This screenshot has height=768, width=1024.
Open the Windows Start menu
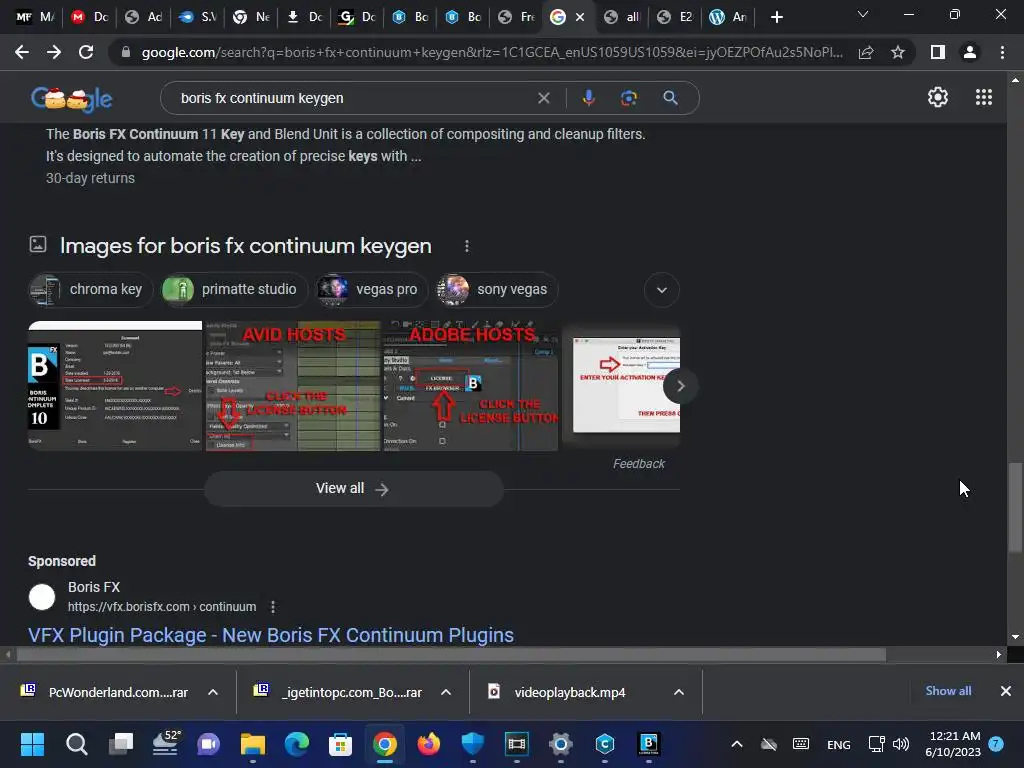click(32, 744)
